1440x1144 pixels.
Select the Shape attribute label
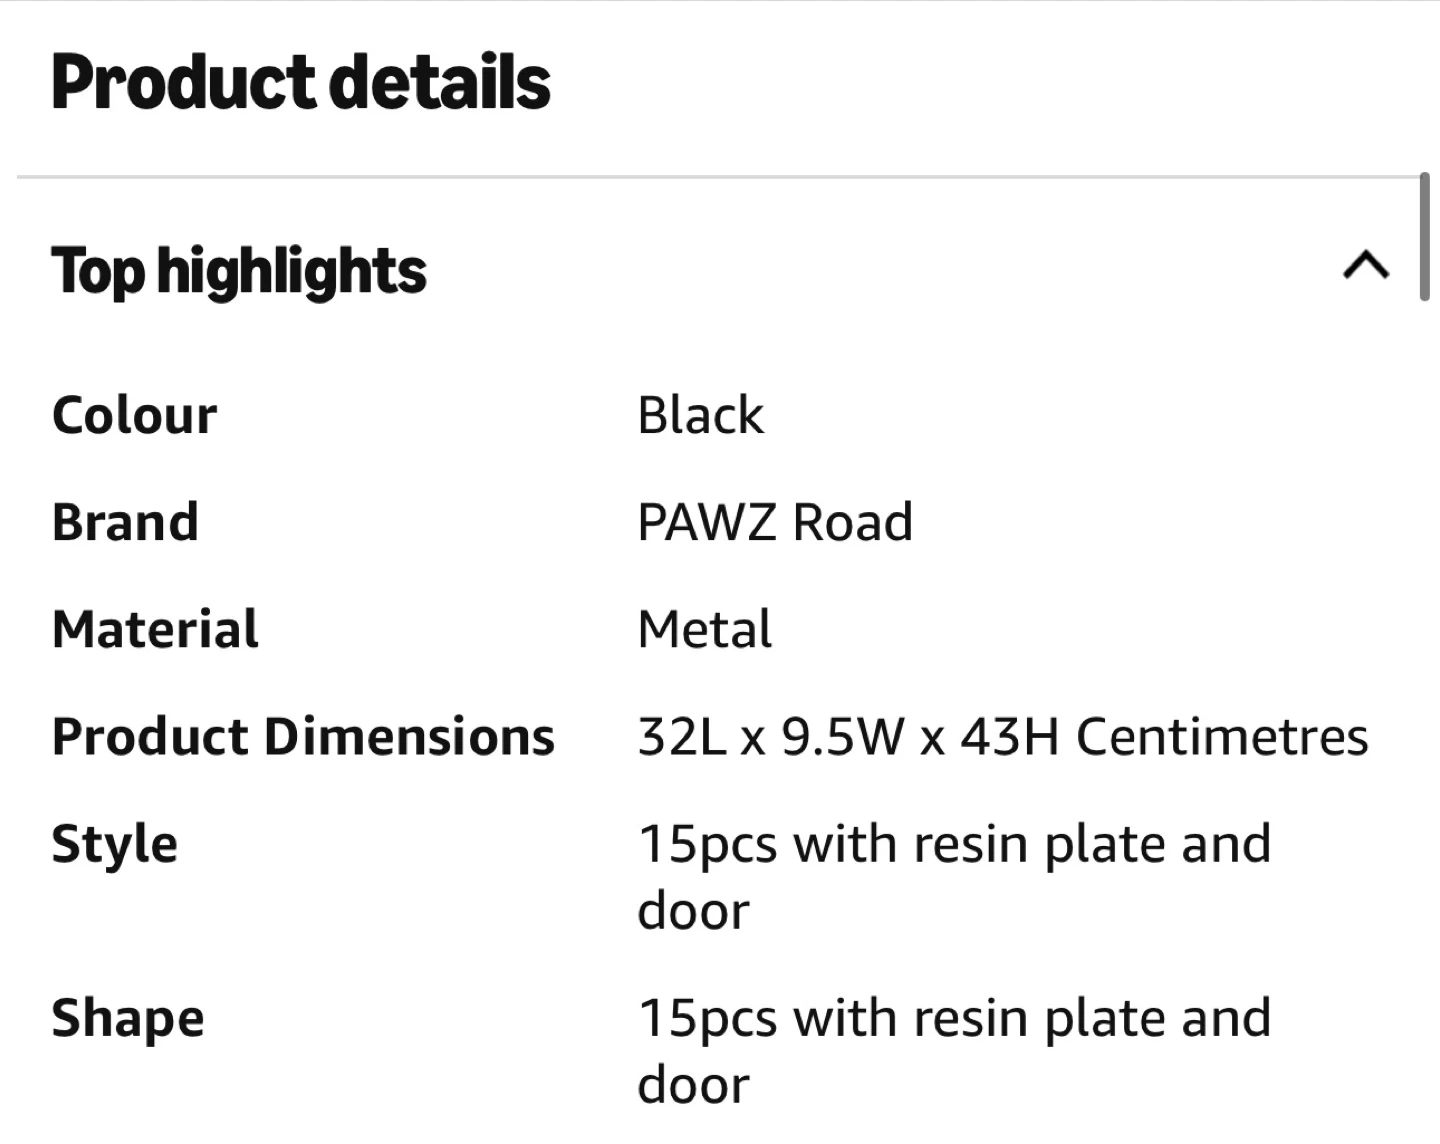click(128, 1018)
